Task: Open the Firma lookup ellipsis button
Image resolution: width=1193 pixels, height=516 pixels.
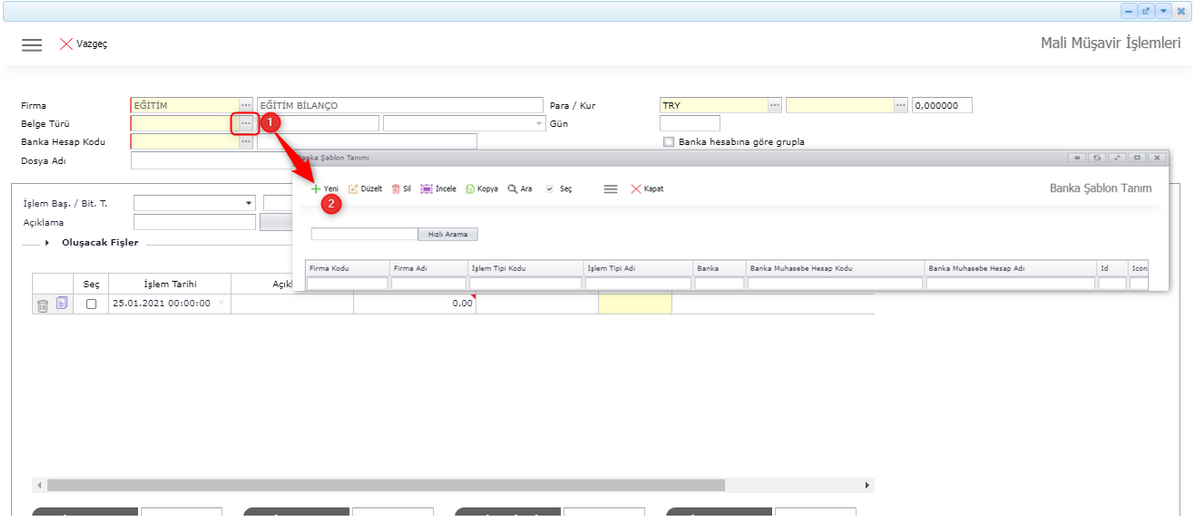Action: click(246, 105)
